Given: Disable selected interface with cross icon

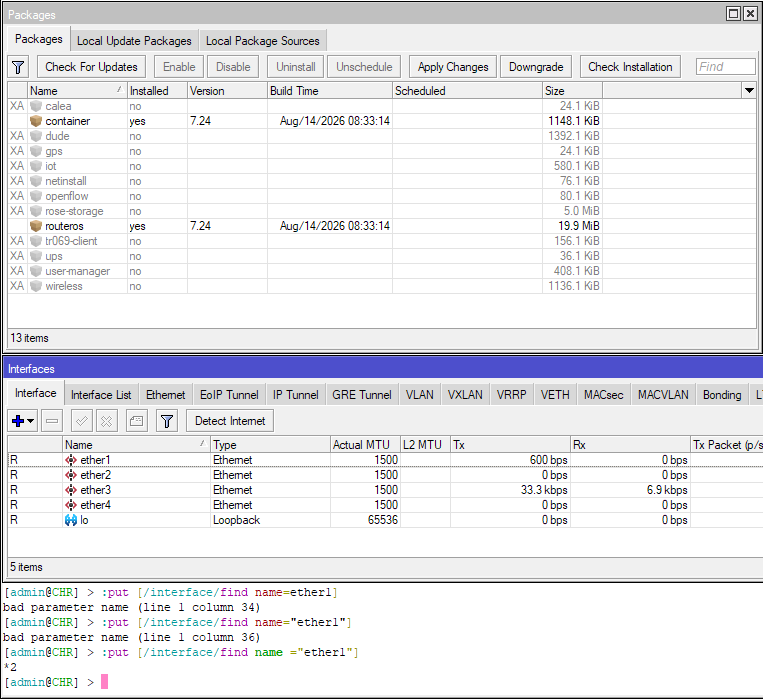Looking at the screenshot, I should point(107,421).
